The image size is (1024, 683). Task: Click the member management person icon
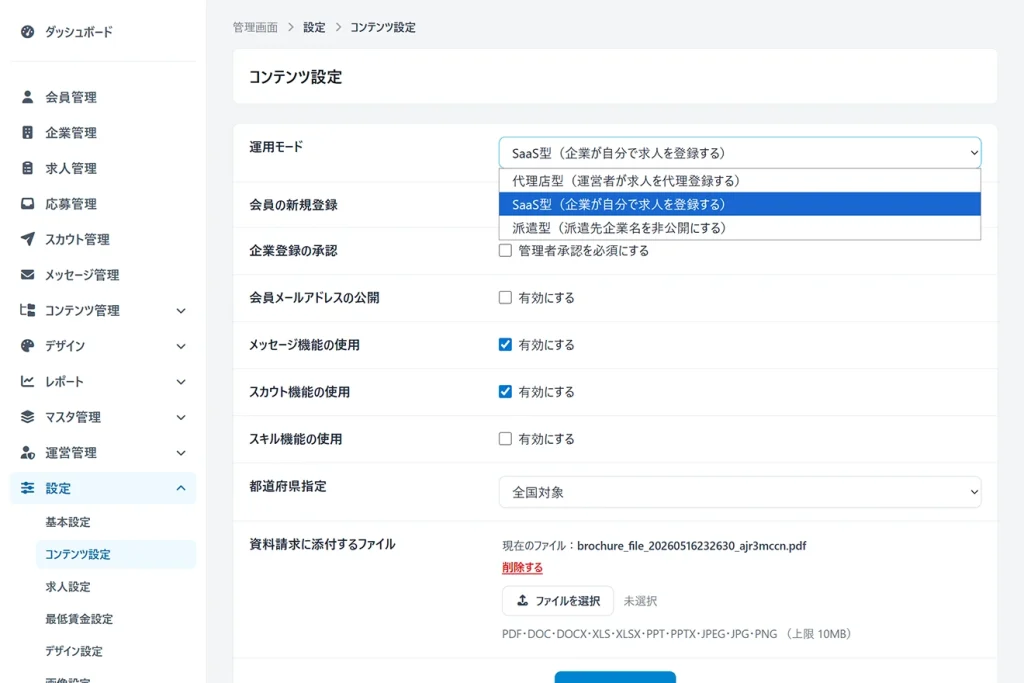click(x=27, y=97)
